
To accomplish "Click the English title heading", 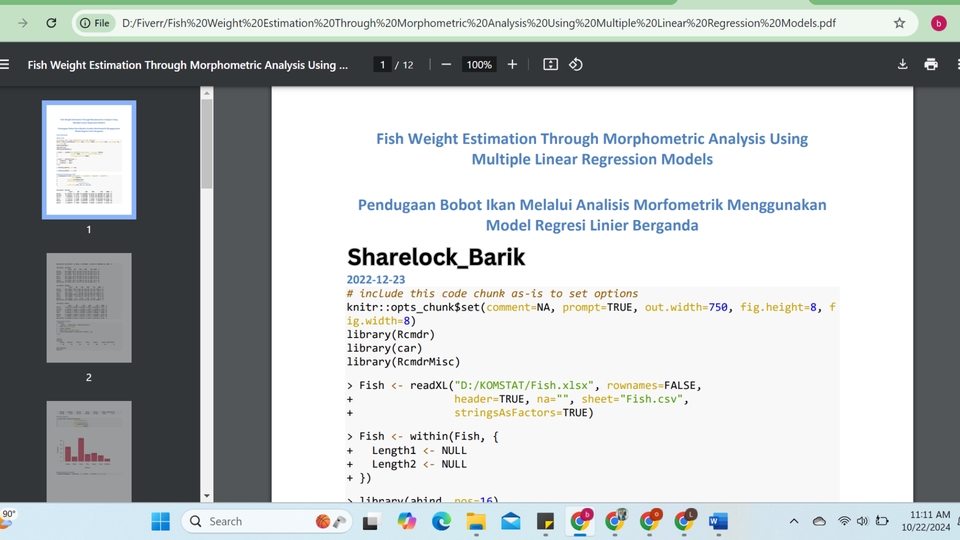I will click(x=592, y=149).
